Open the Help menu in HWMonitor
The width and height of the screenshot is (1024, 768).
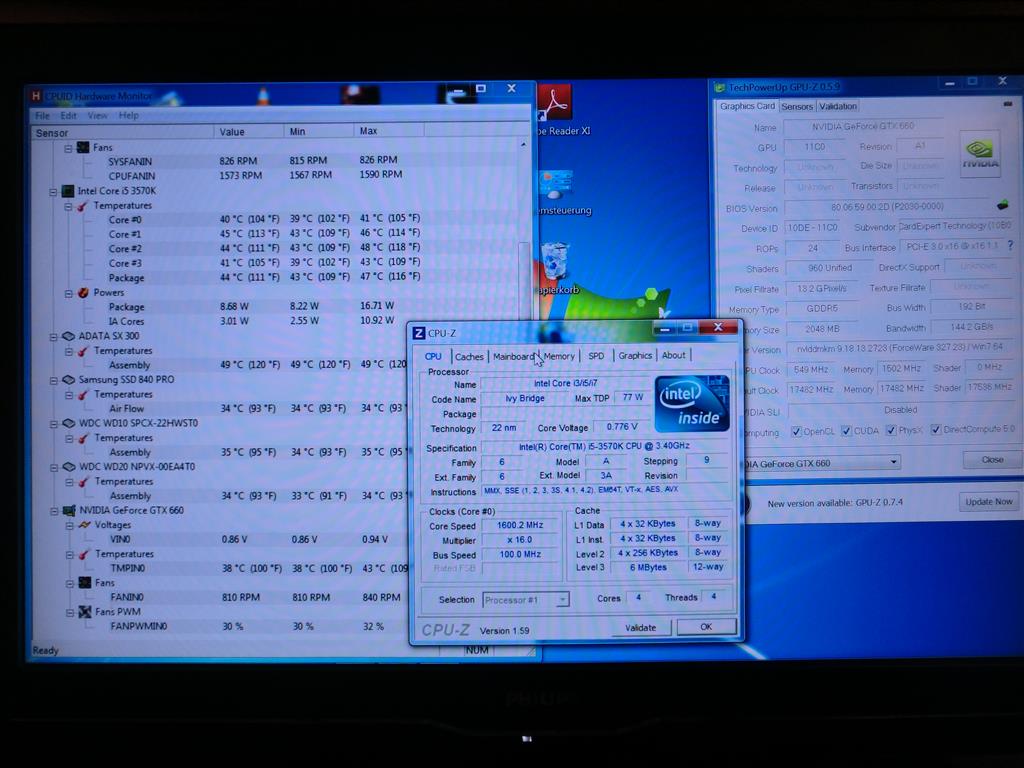coord(129,115)
